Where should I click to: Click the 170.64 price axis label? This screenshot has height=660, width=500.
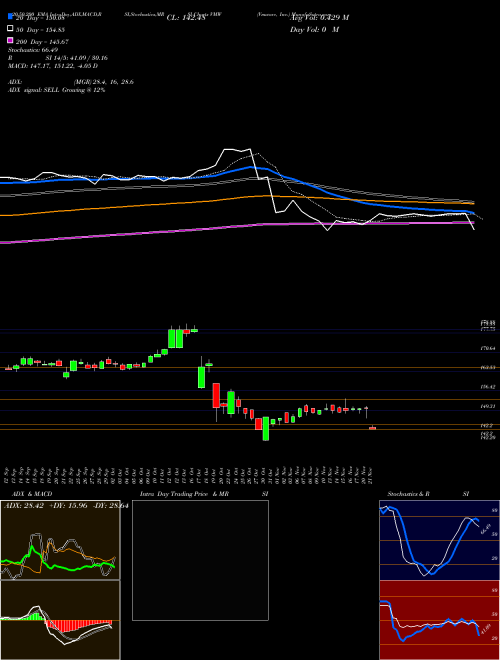[488, 349]
